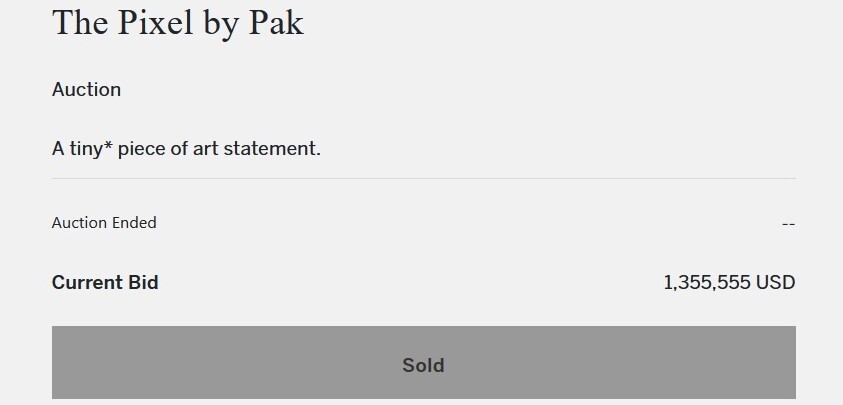This screenshot has height=405, width=843.
Task: Click the "The Pixel by Pak" heading
Action: [177, 22]
